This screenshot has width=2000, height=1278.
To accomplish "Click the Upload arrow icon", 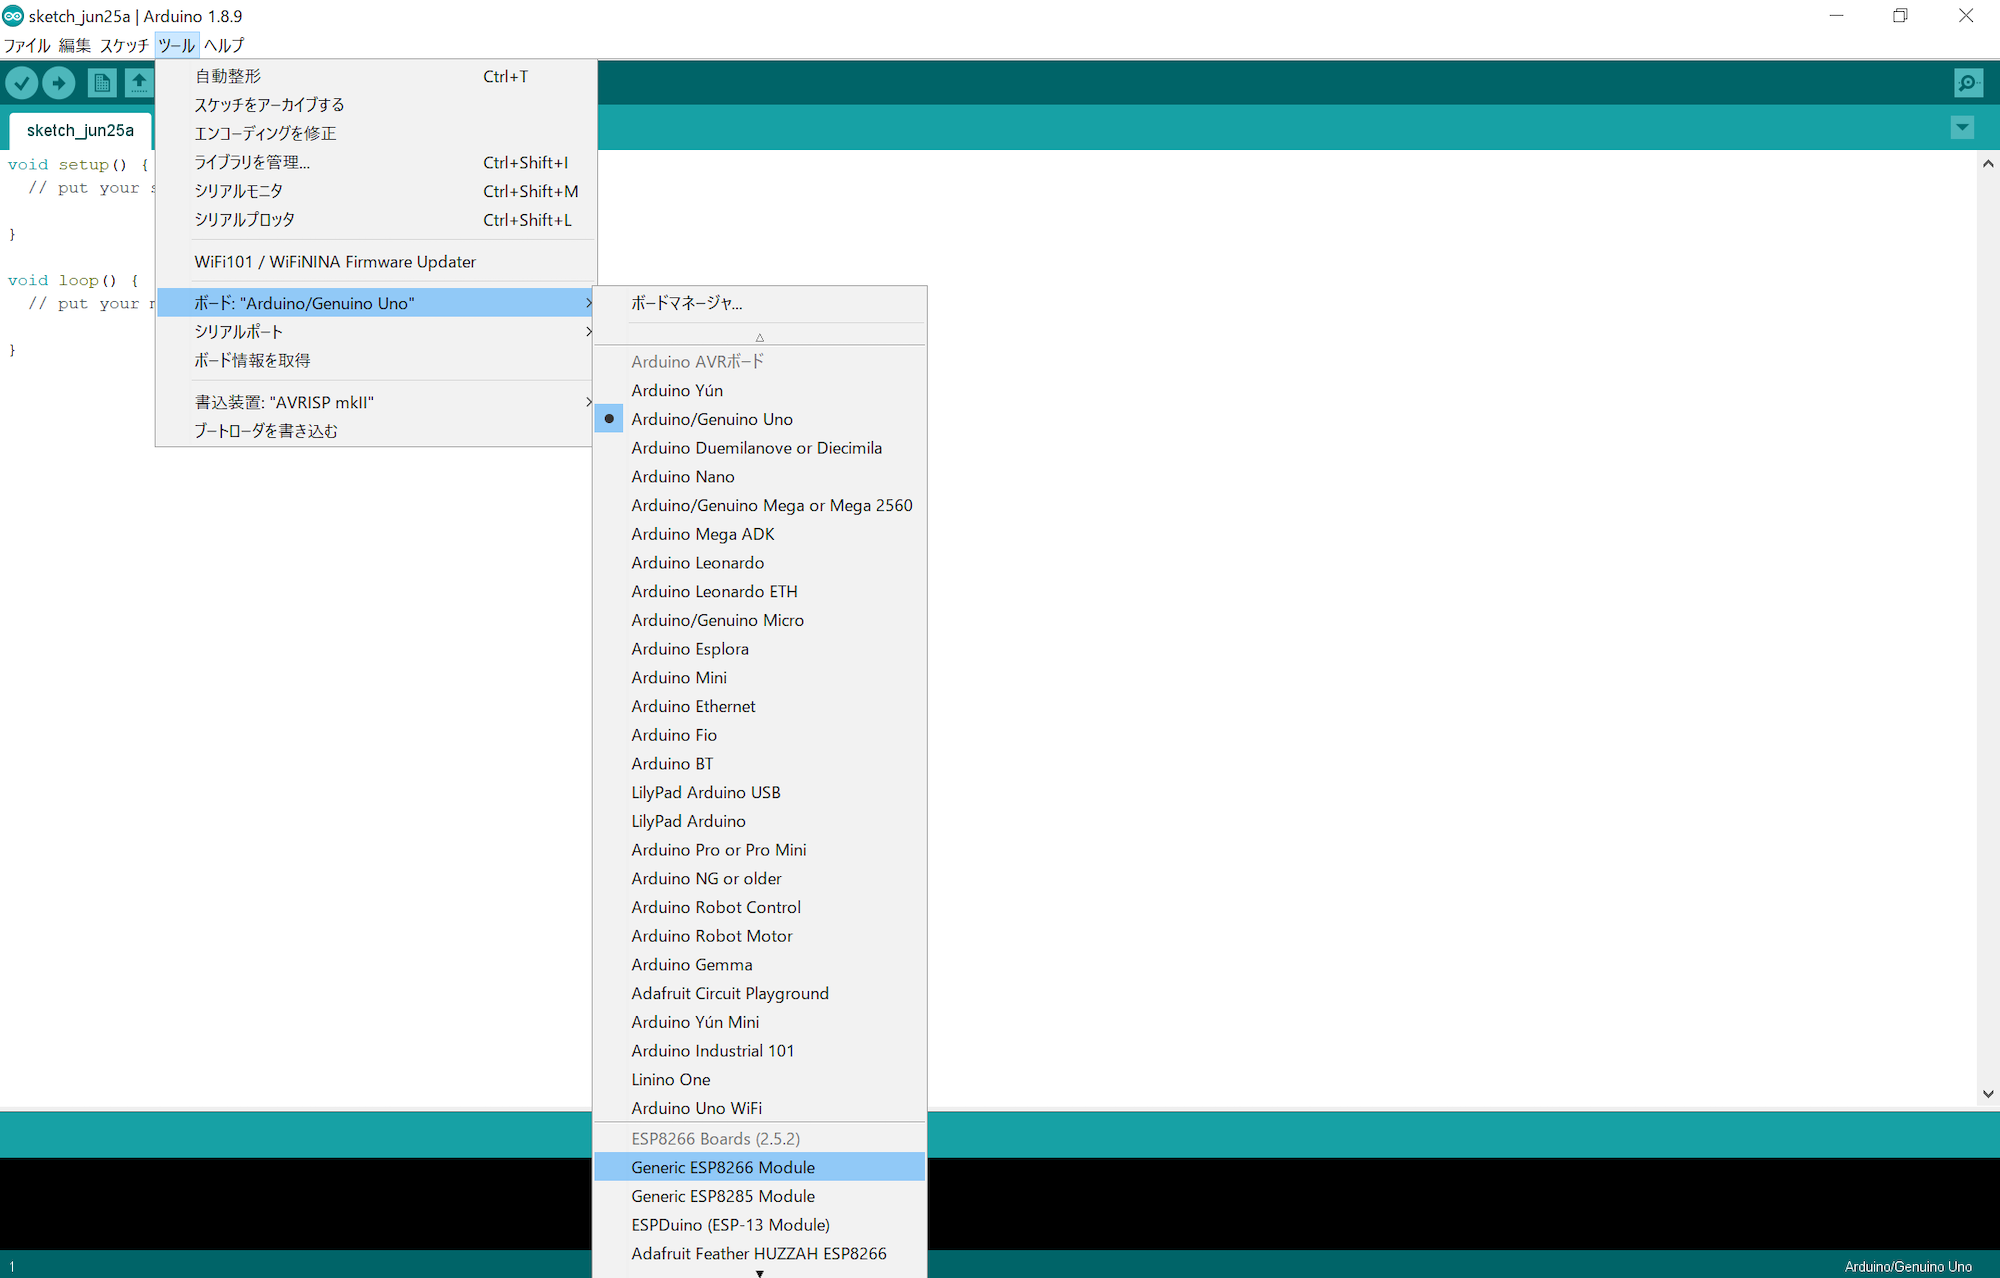I will click(59, 83).
